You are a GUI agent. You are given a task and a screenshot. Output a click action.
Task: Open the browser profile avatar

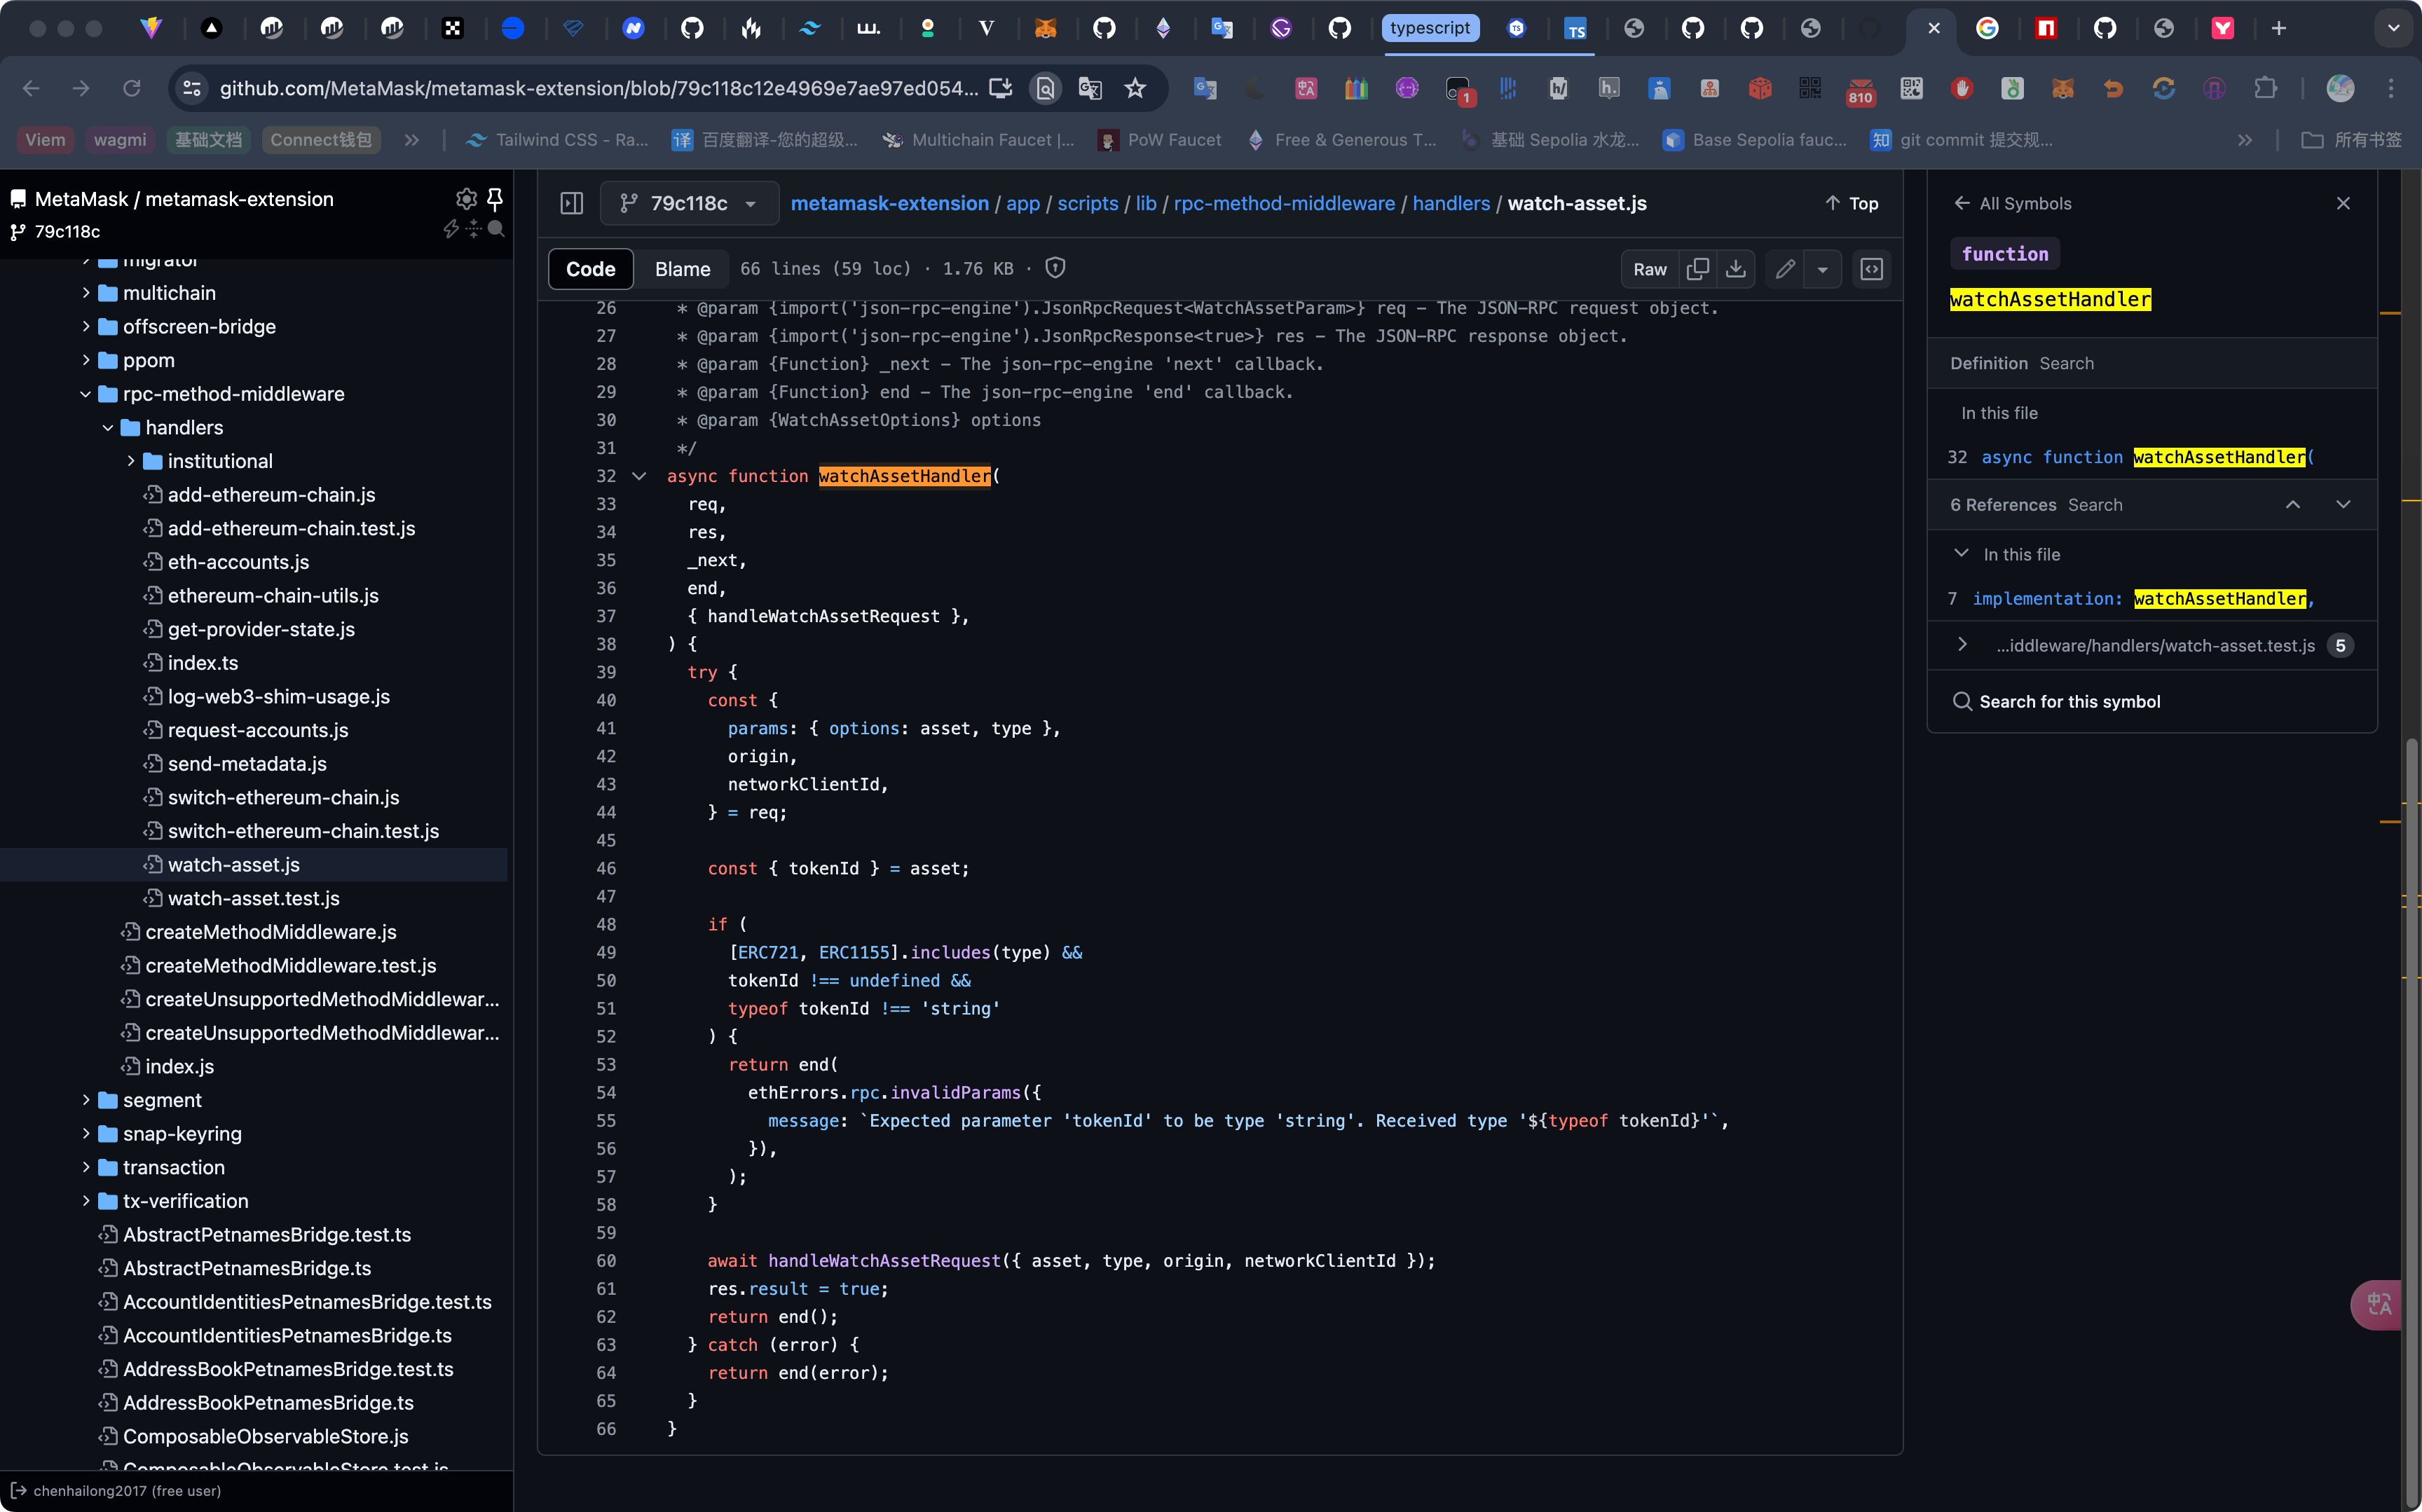tap(2340, 89)
